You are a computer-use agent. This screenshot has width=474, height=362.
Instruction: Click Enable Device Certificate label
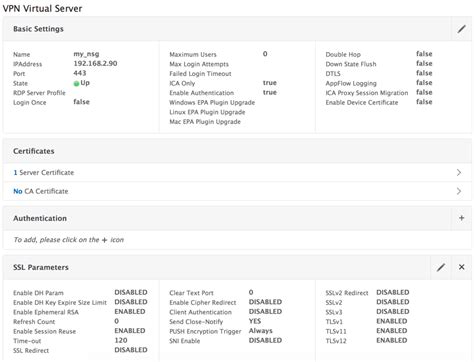coord(362,102)
